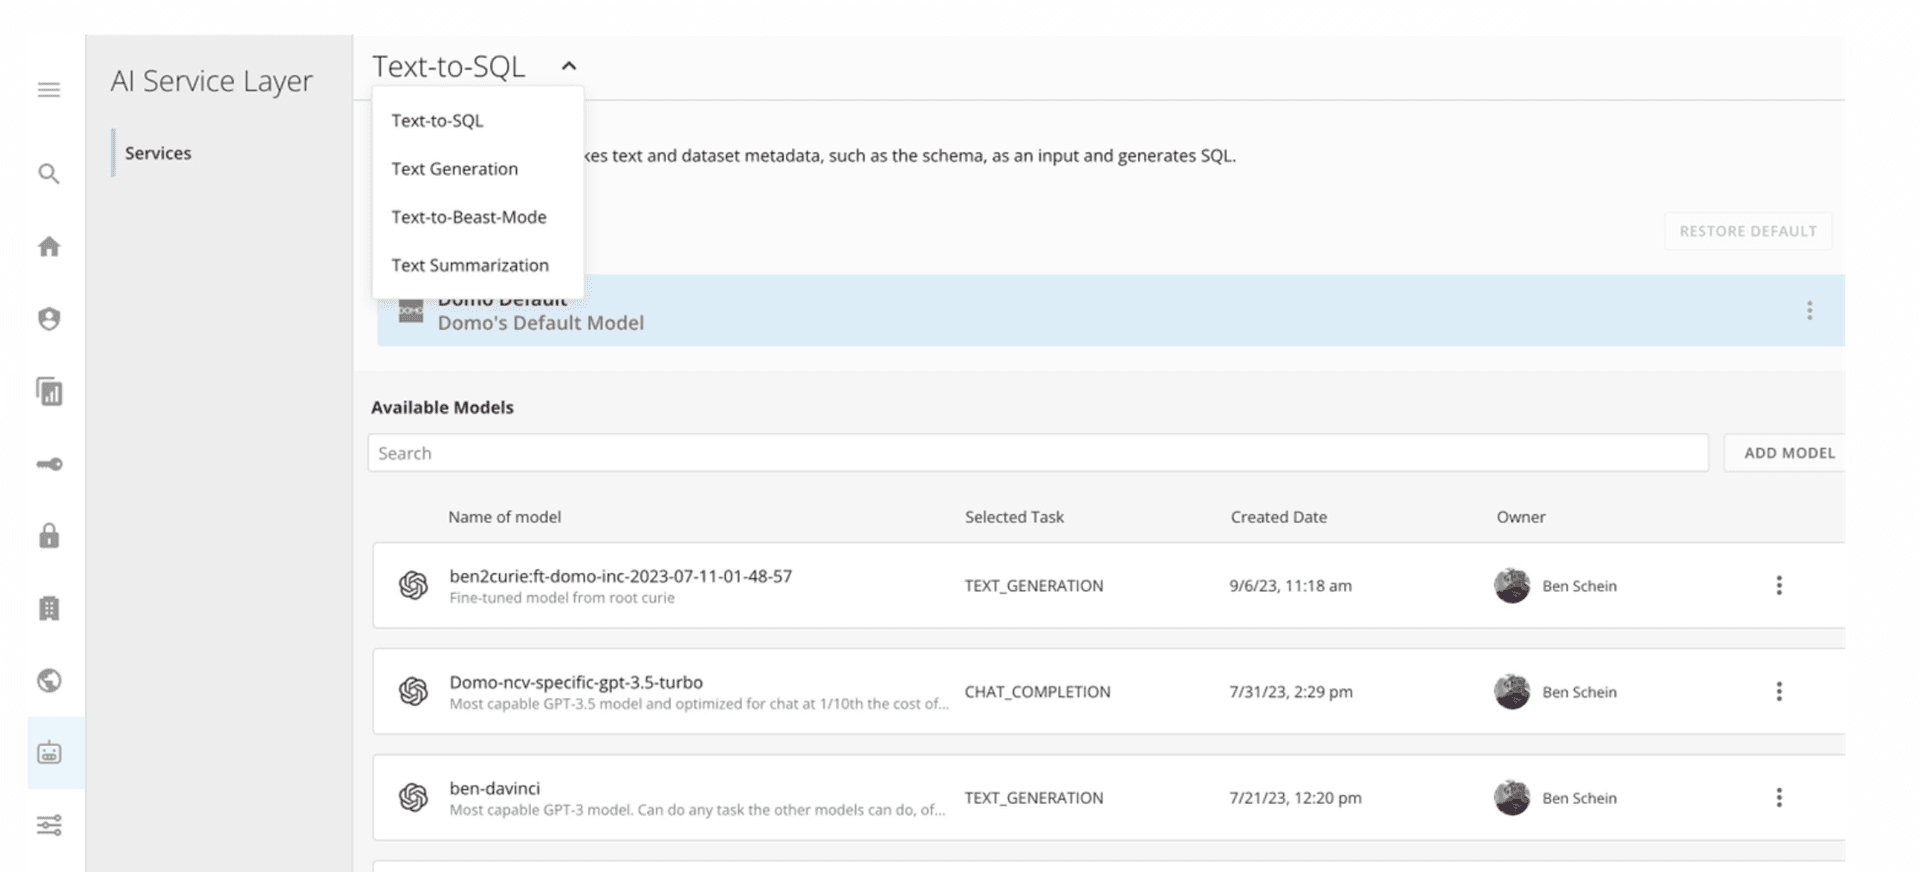Go to the home icon in sidebar
Viewport: 1920px width, 872px height.
(x=49, y=247)
